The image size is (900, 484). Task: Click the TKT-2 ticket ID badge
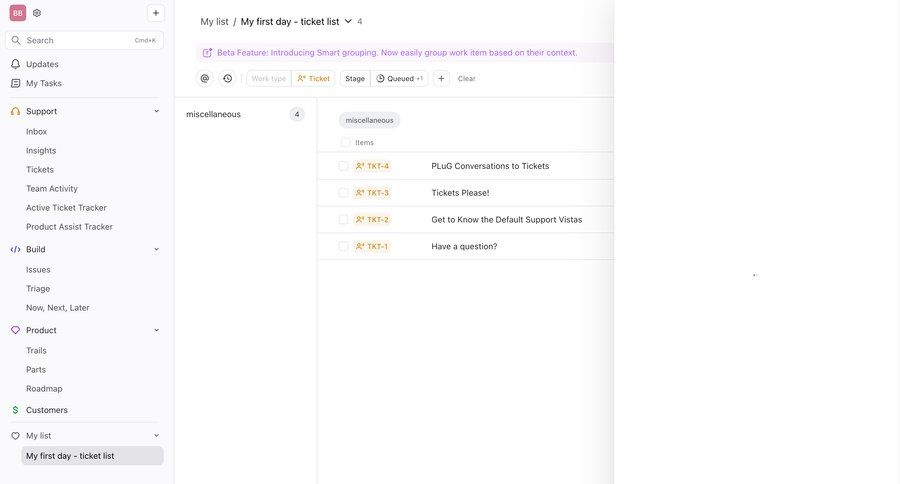[x=372, y=219]
